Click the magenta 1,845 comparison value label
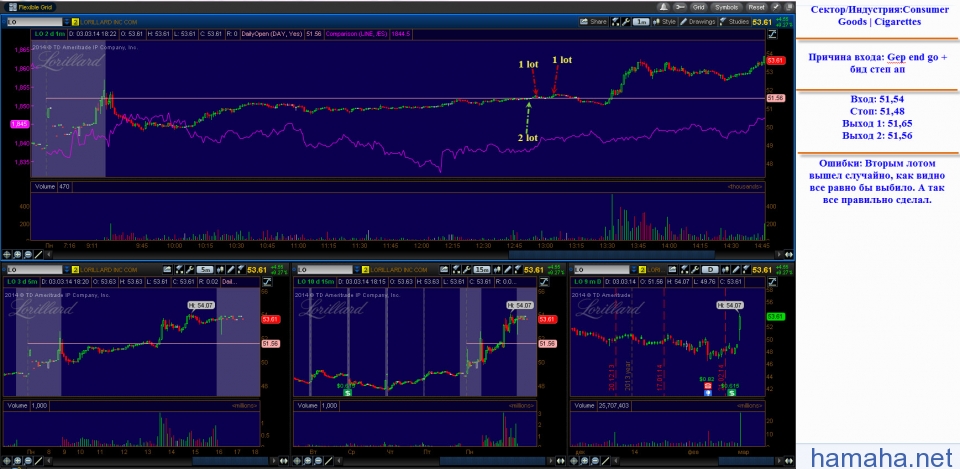The width and height of the screenshot is (960, 469). tap(20, 124)
